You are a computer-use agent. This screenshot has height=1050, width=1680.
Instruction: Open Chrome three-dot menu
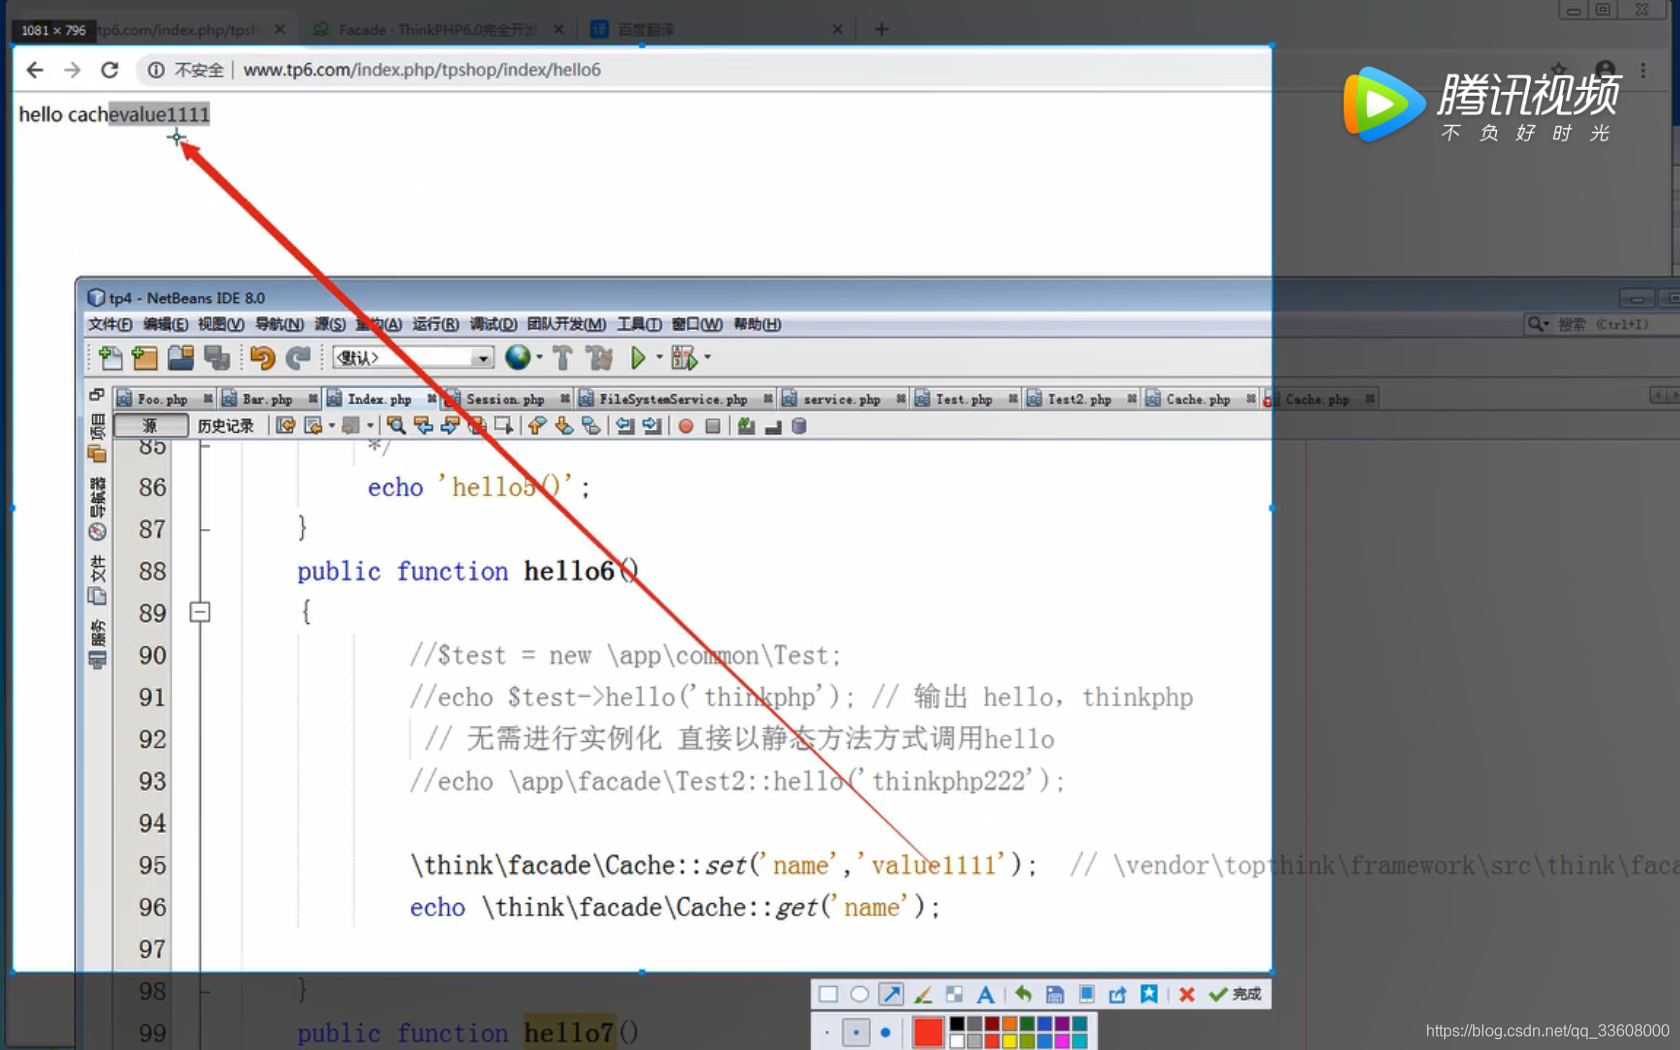(x=1643, y=70)
